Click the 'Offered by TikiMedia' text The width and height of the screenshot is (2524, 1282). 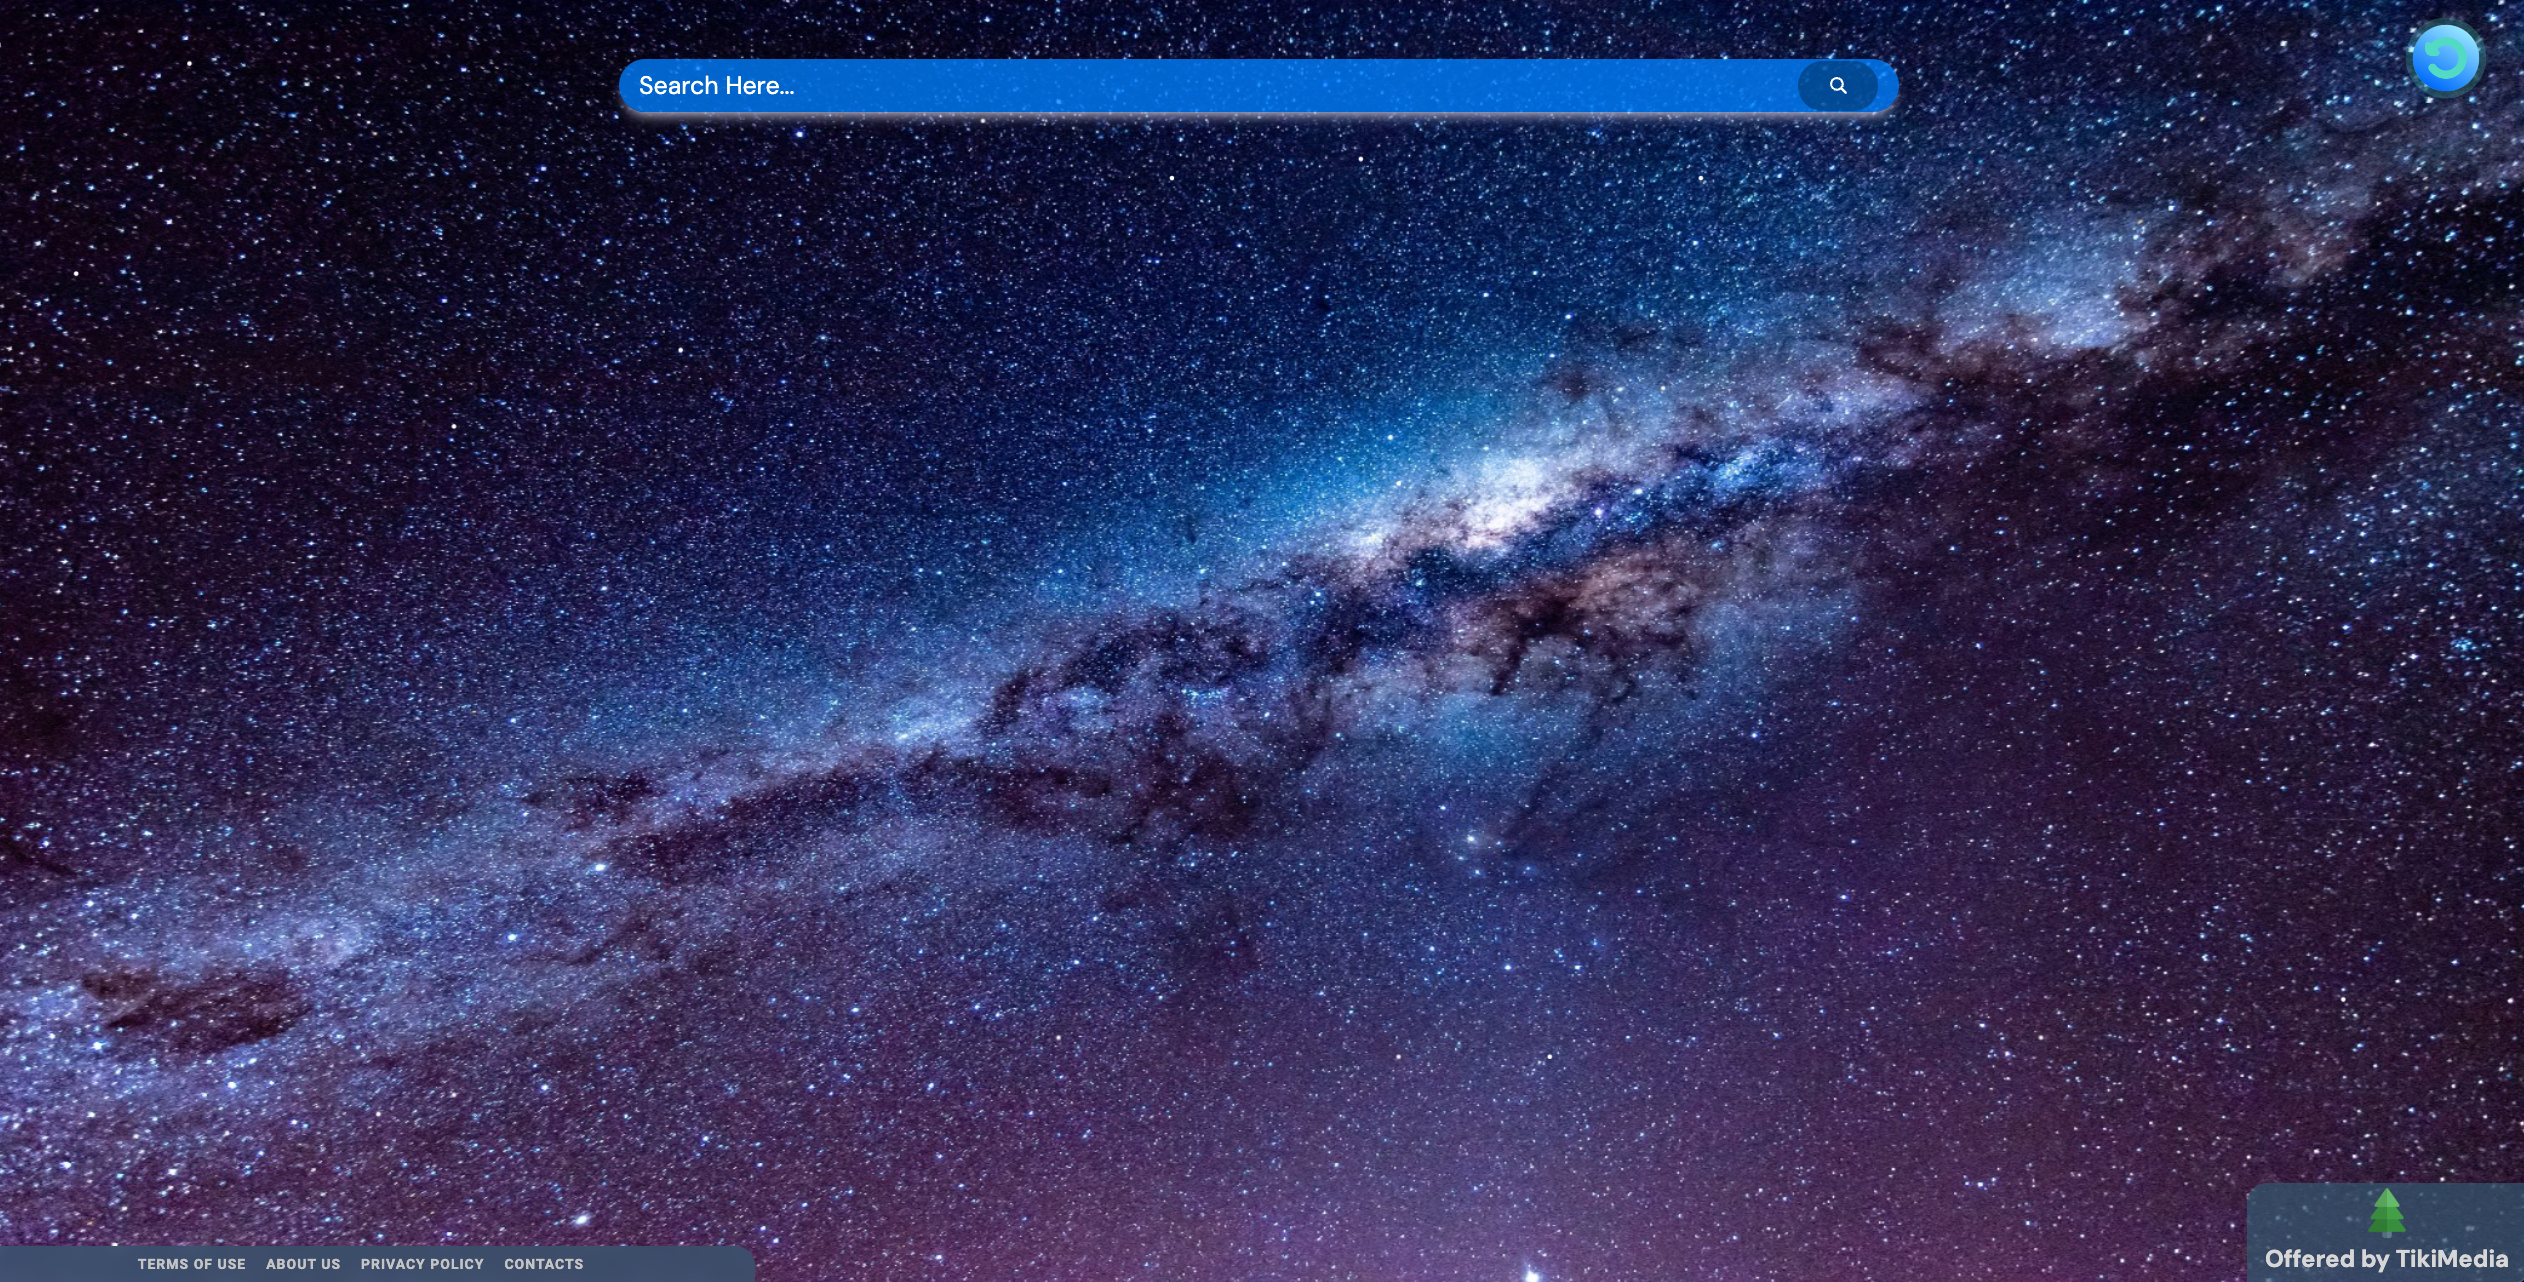(2386, 1259)
